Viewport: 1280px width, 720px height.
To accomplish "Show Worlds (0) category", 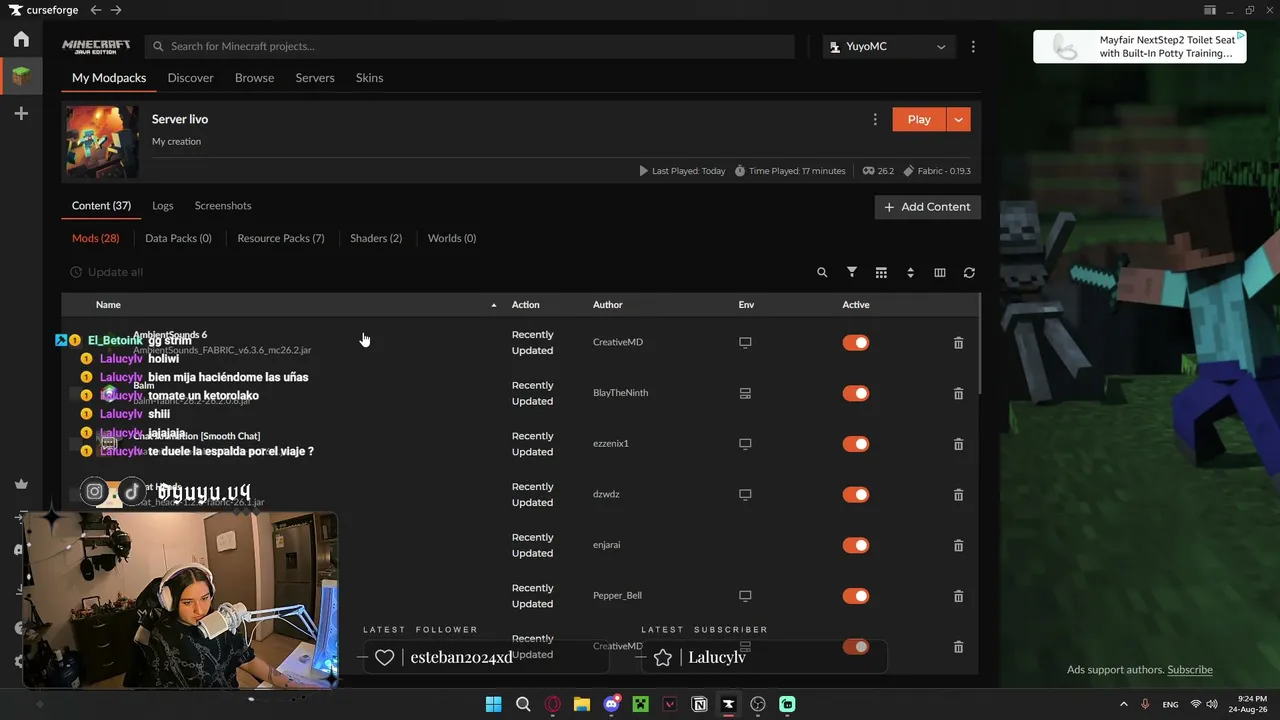I will coord(452,238).
